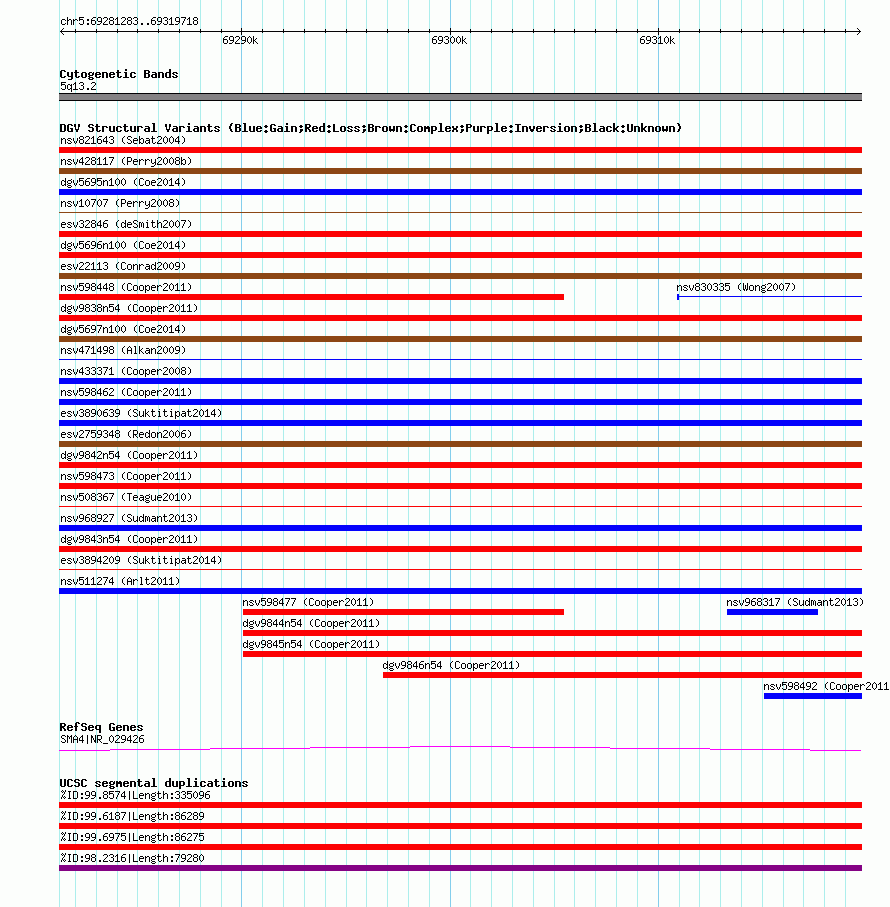890x907 pixels.
Task: Click the nsv598492 (Cooper2011) label
Action: [x=826, y=687]
